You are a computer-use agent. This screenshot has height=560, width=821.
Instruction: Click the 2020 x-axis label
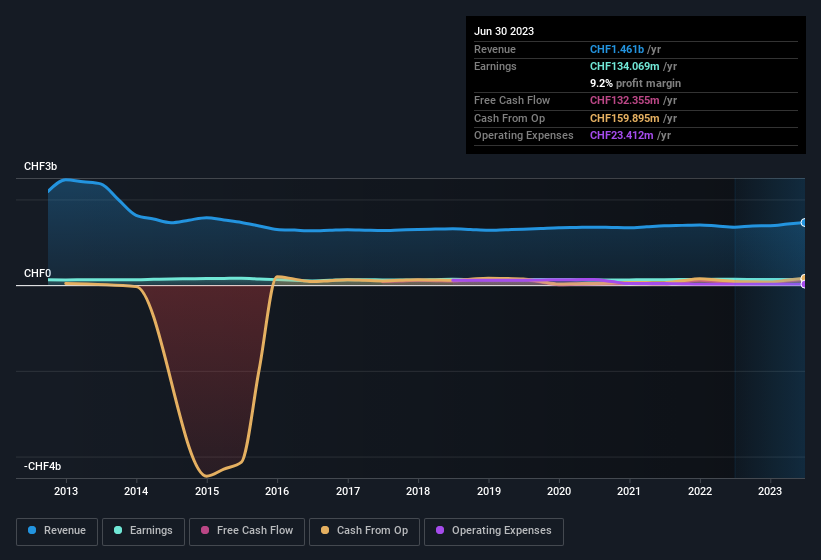(x=559, y=491)
